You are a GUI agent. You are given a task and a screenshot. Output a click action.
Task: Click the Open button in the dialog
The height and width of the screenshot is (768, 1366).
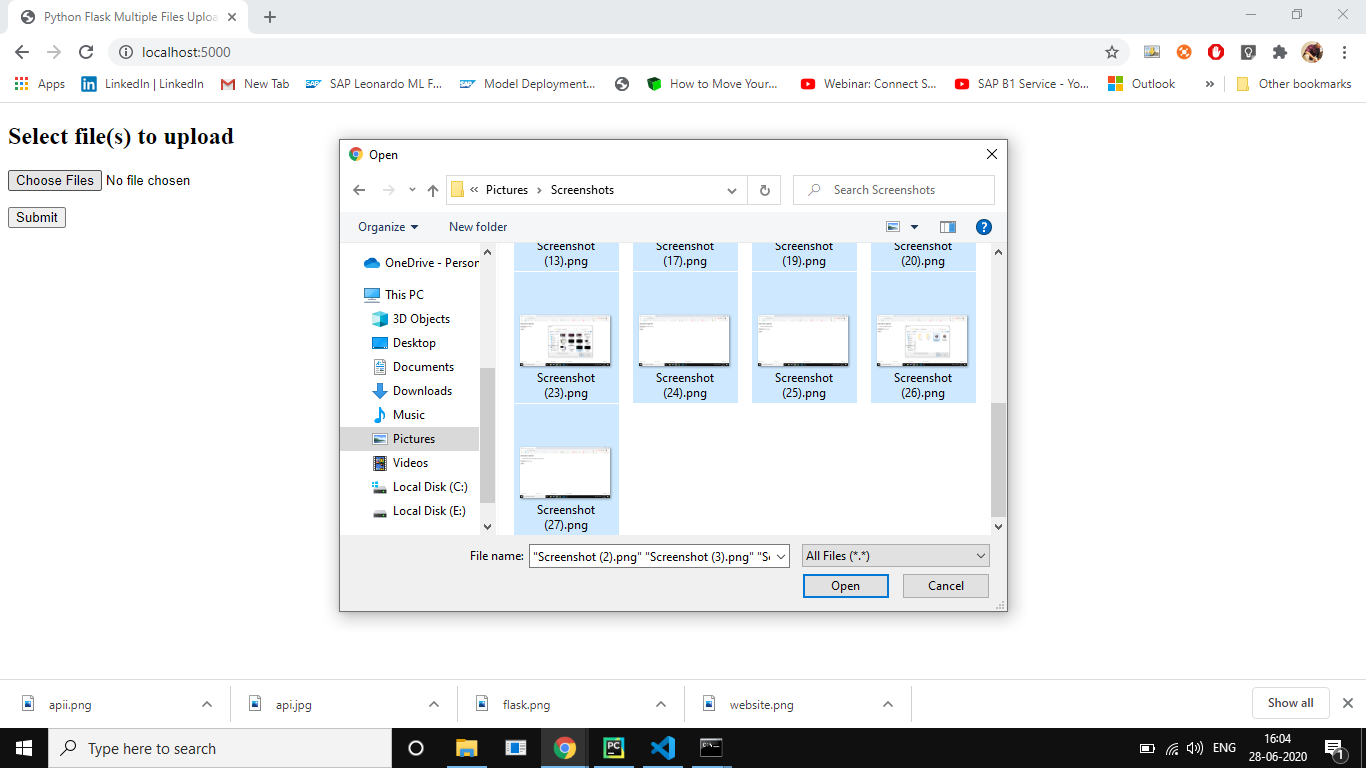(846, 586)
